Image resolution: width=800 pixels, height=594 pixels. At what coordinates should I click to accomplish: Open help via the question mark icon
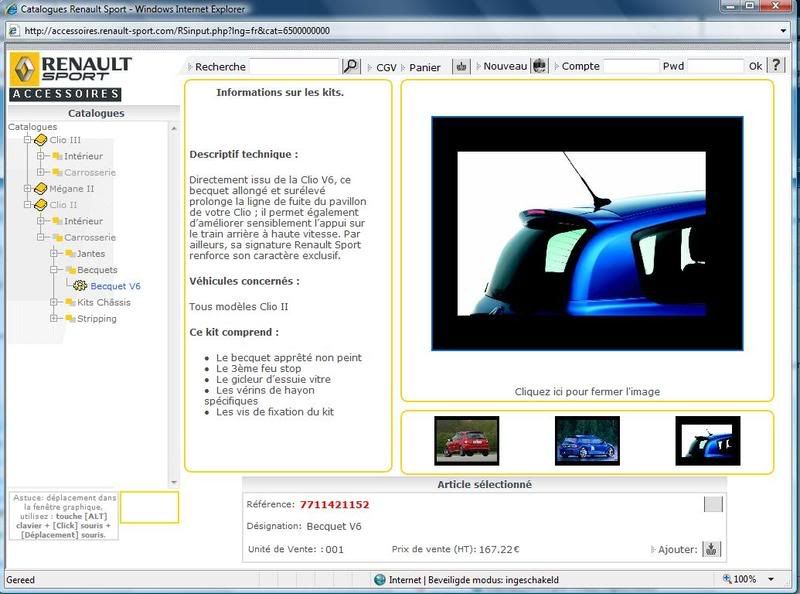[776, 65]
